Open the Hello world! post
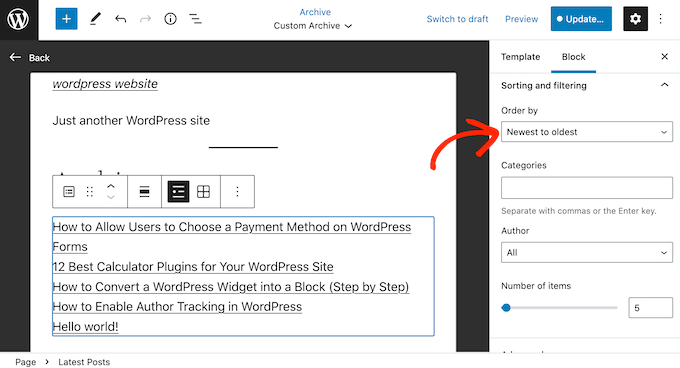 tap(85, 326)
